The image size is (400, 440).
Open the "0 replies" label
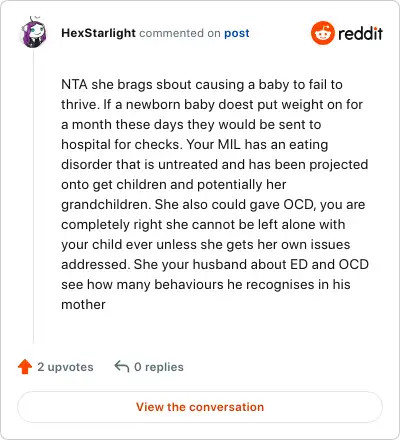pos(159,367)
